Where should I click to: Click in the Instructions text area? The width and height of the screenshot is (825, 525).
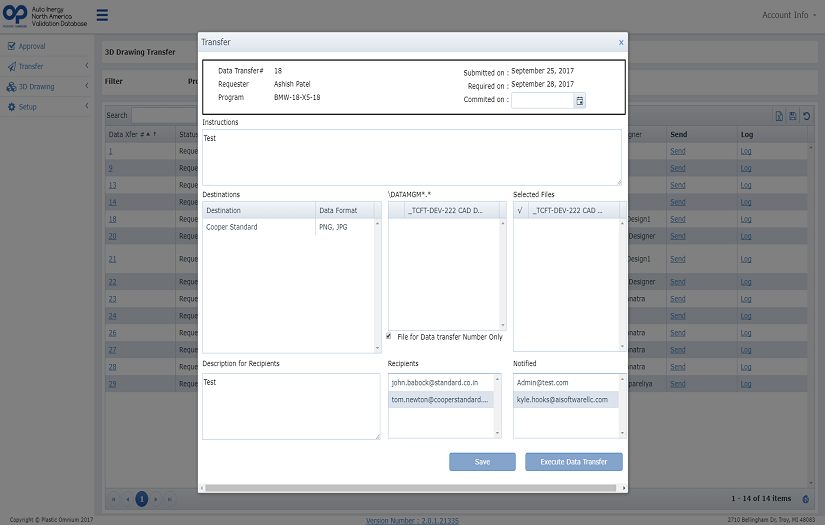click(411, 157)
